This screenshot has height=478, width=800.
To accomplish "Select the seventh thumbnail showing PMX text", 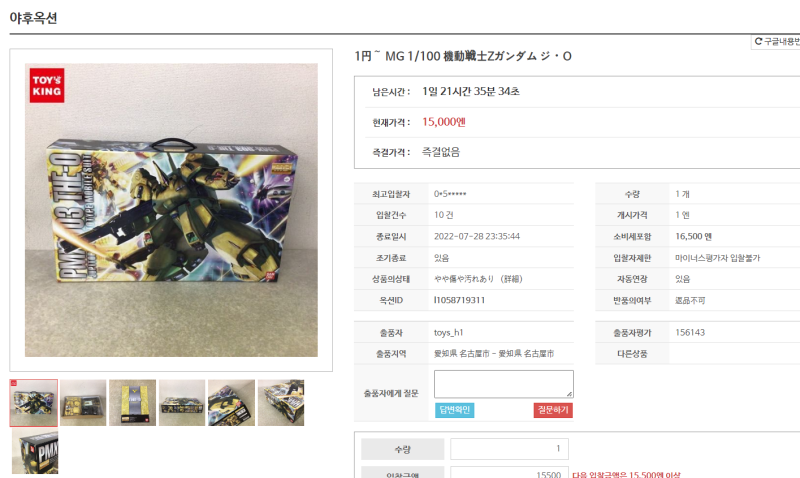I will pyautogui.click(x=35, y=451).
